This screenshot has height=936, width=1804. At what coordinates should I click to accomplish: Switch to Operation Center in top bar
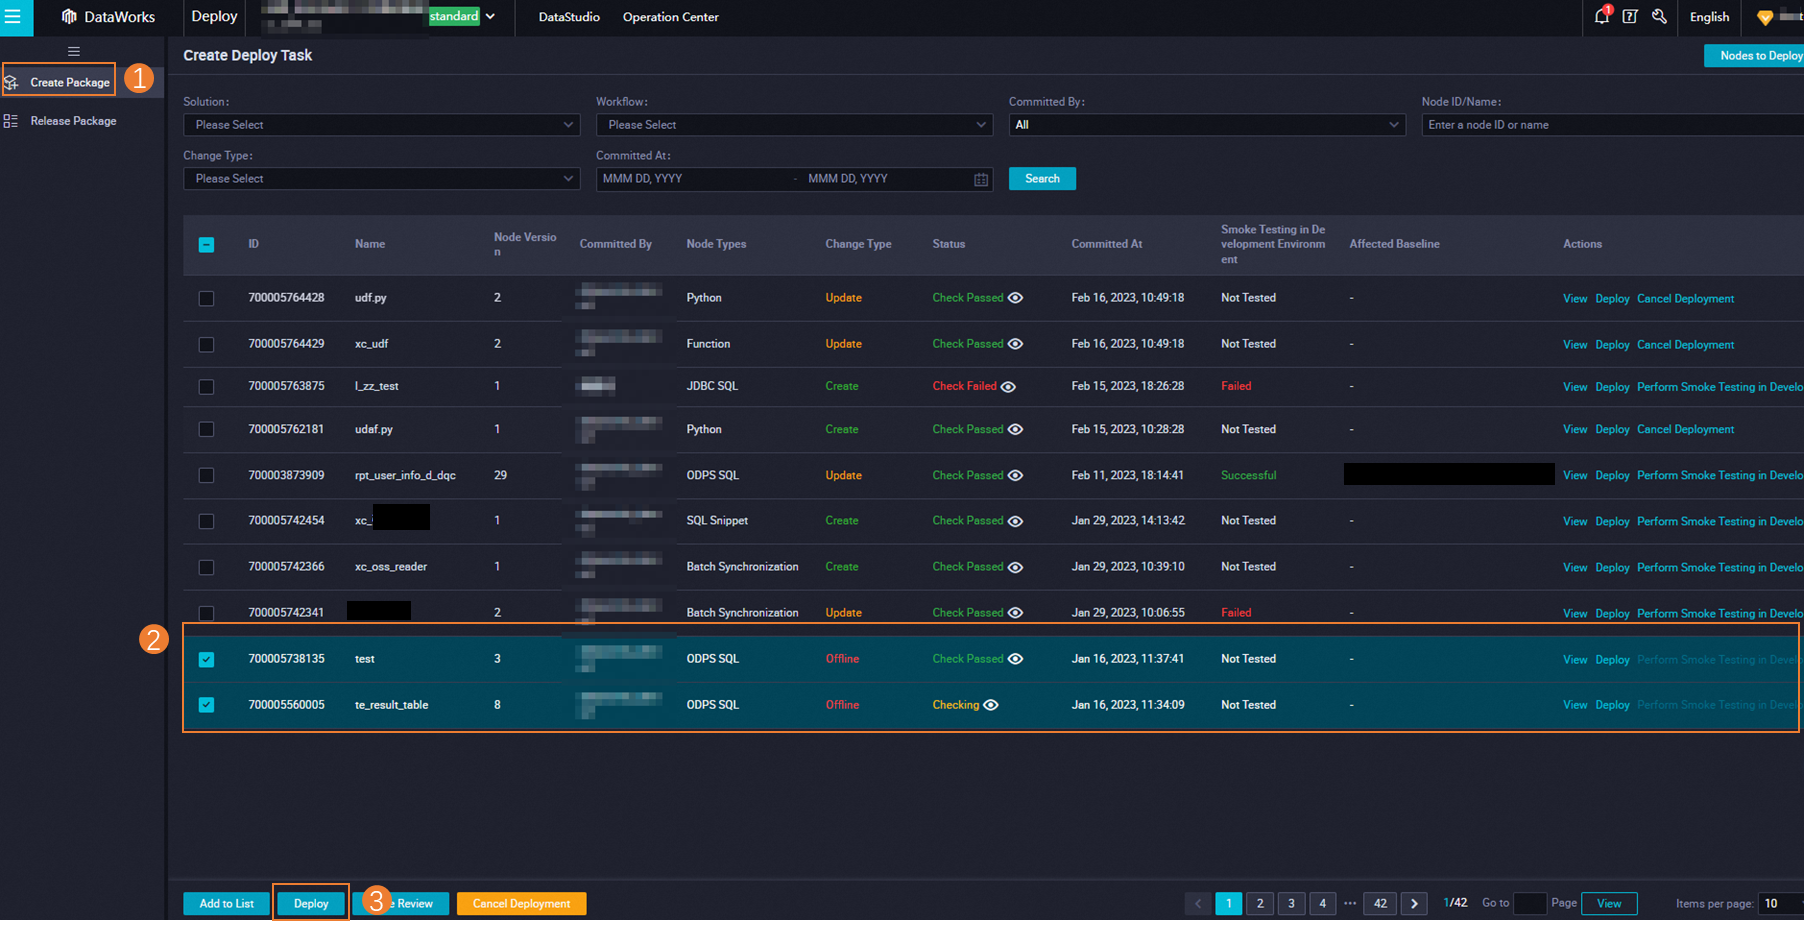[x=670, y=17]
